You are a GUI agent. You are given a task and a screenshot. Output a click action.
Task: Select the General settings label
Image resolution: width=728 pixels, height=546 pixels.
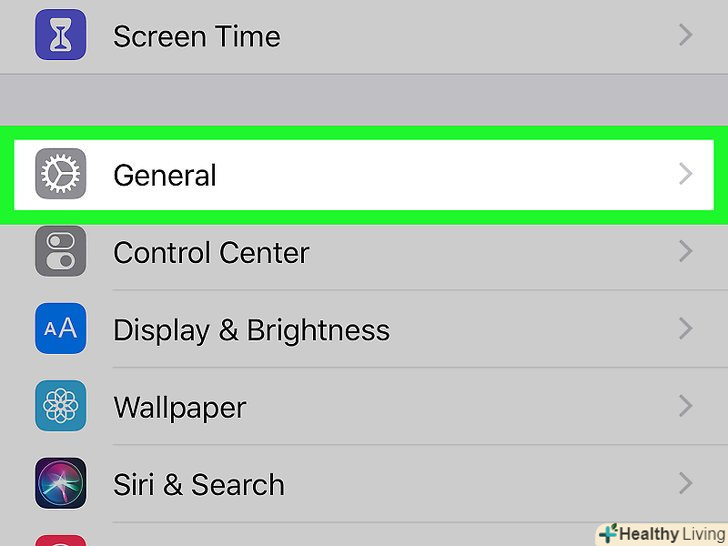coord(165,175)
